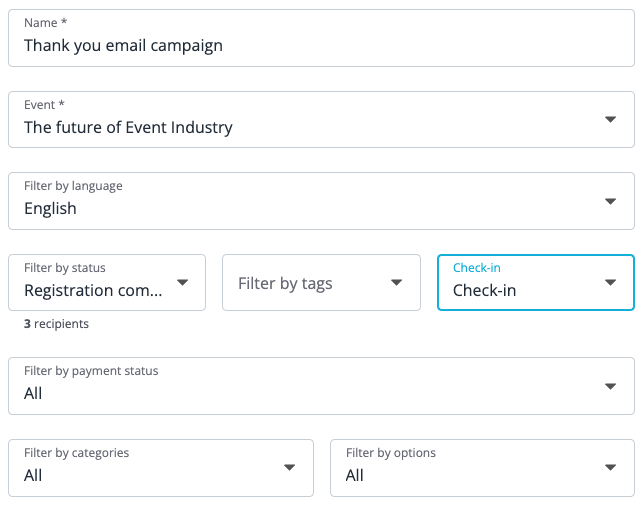Open the Filter by tags arrow icon

(x=396, y=282)
